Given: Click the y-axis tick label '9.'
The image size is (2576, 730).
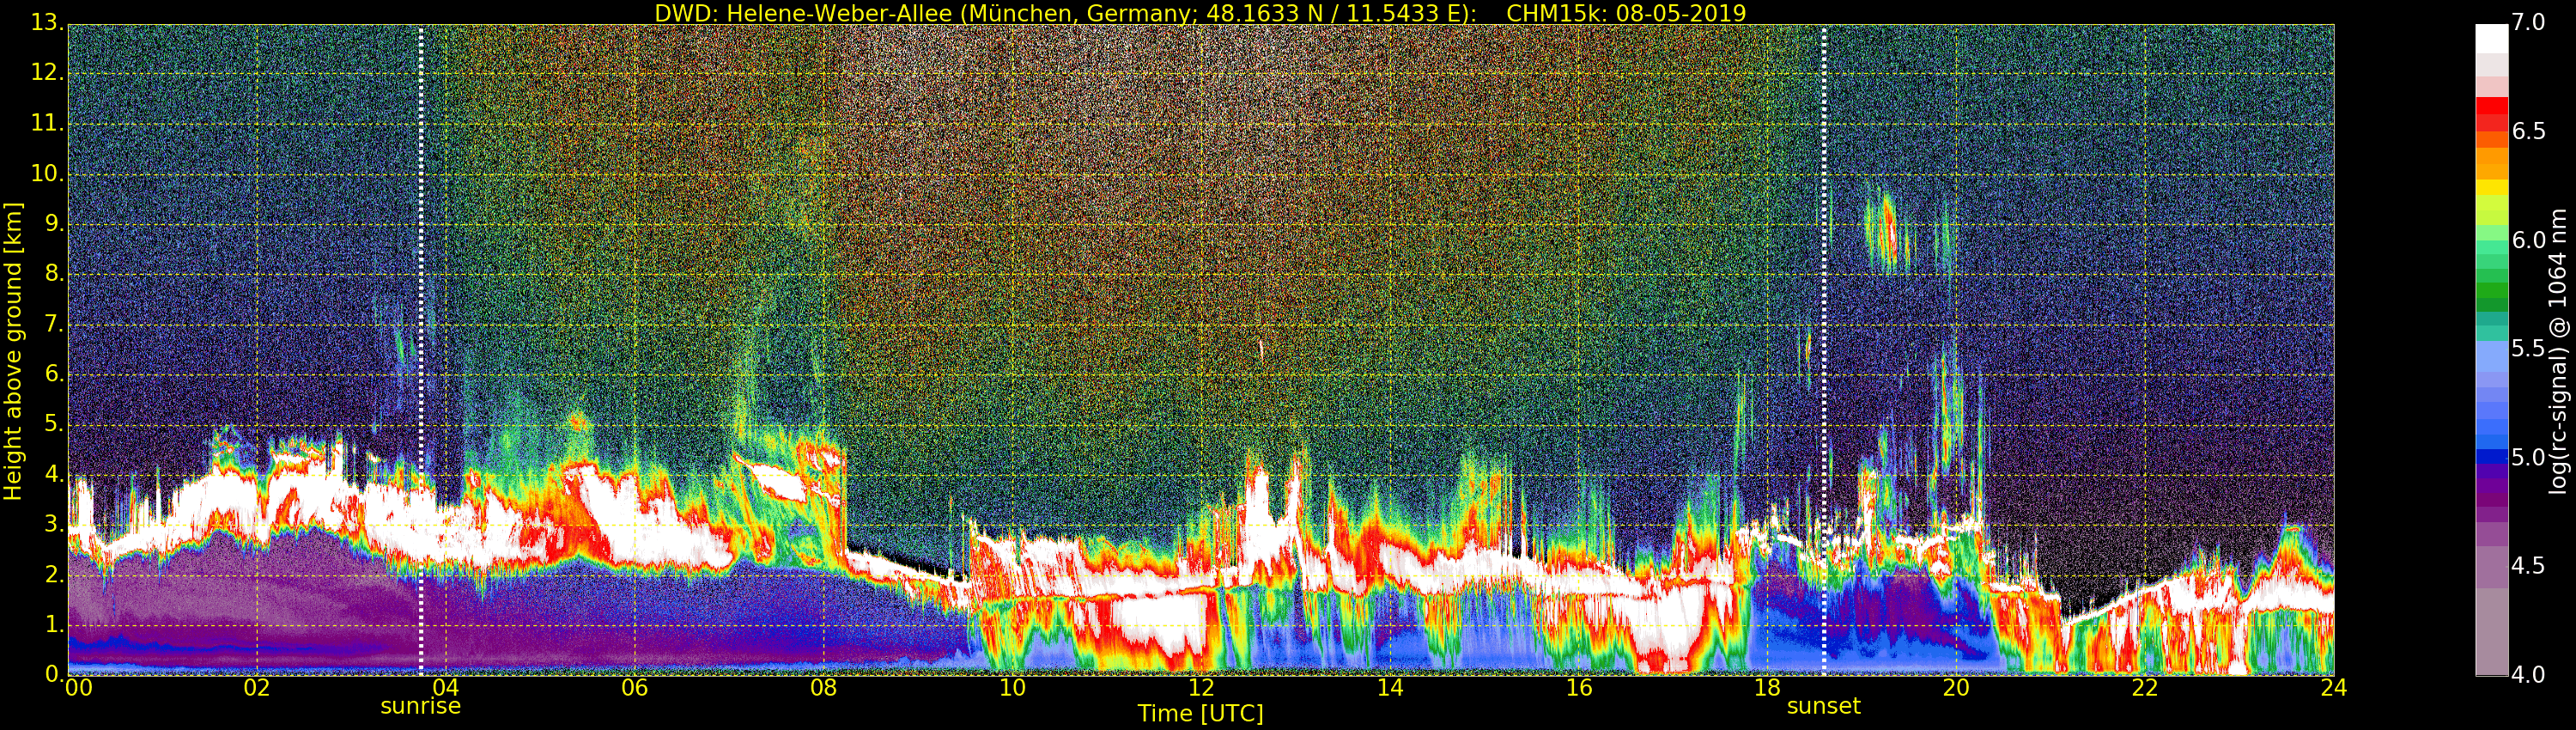Looking at the screenshot, I should [54, 224].
